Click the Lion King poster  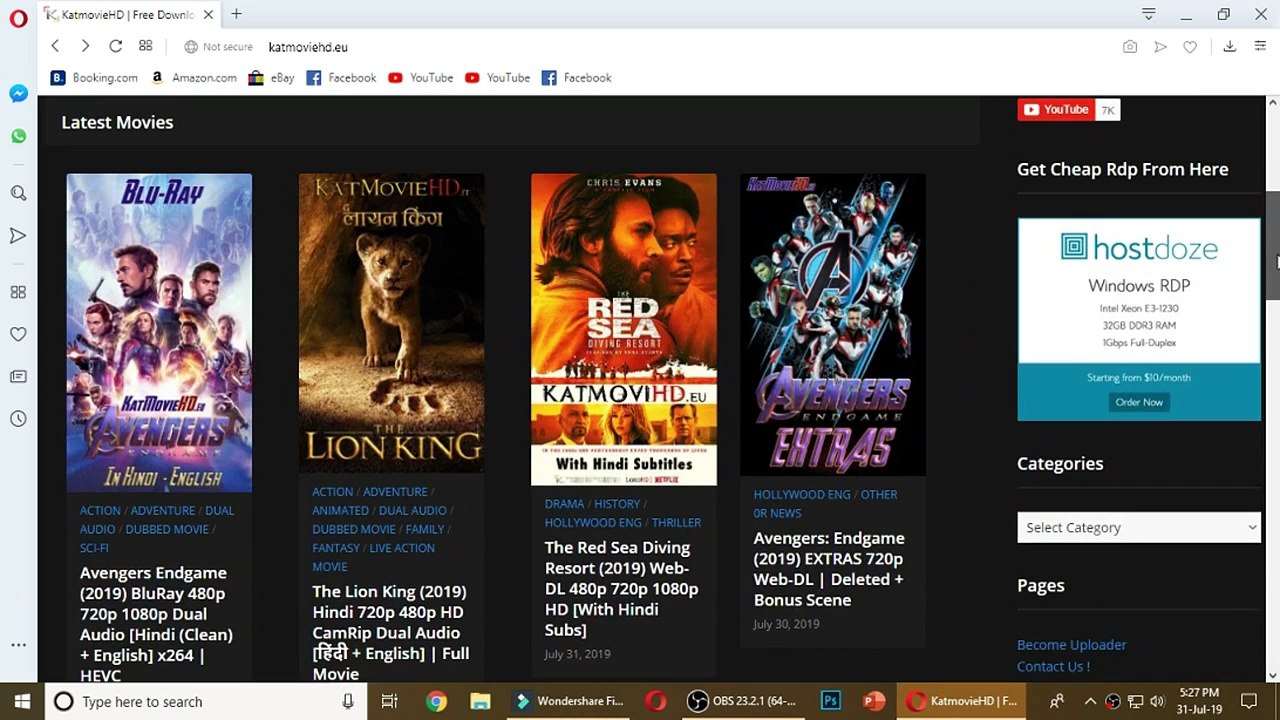[391, 323]
